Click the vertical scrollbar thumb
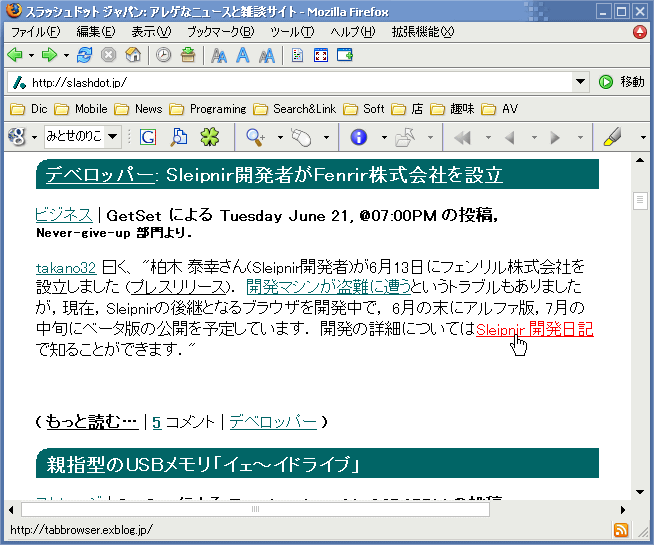Screen dimensions: 654x545 click(640, 201)
